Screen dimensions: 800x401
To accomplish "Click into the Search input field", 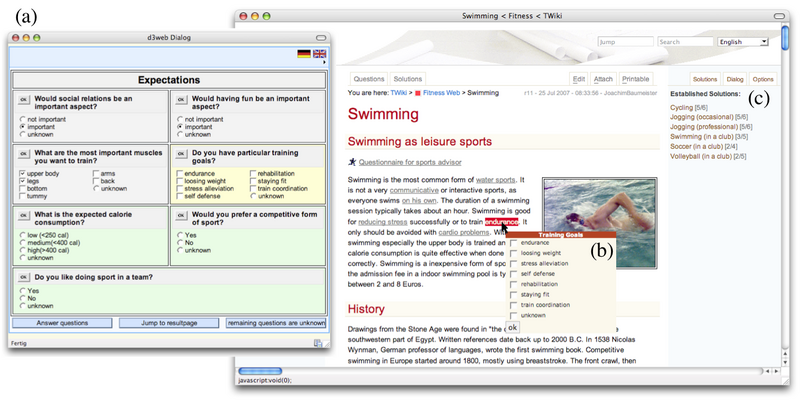I will click(684, 42).
